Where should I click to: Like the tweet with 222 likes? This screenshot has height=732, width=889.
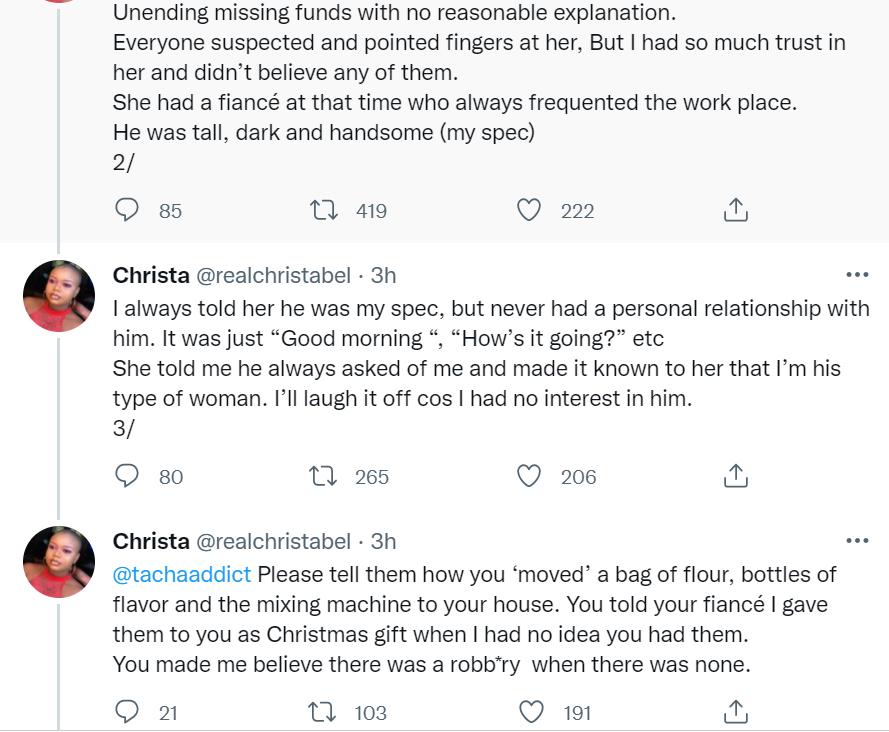(529, 210)
